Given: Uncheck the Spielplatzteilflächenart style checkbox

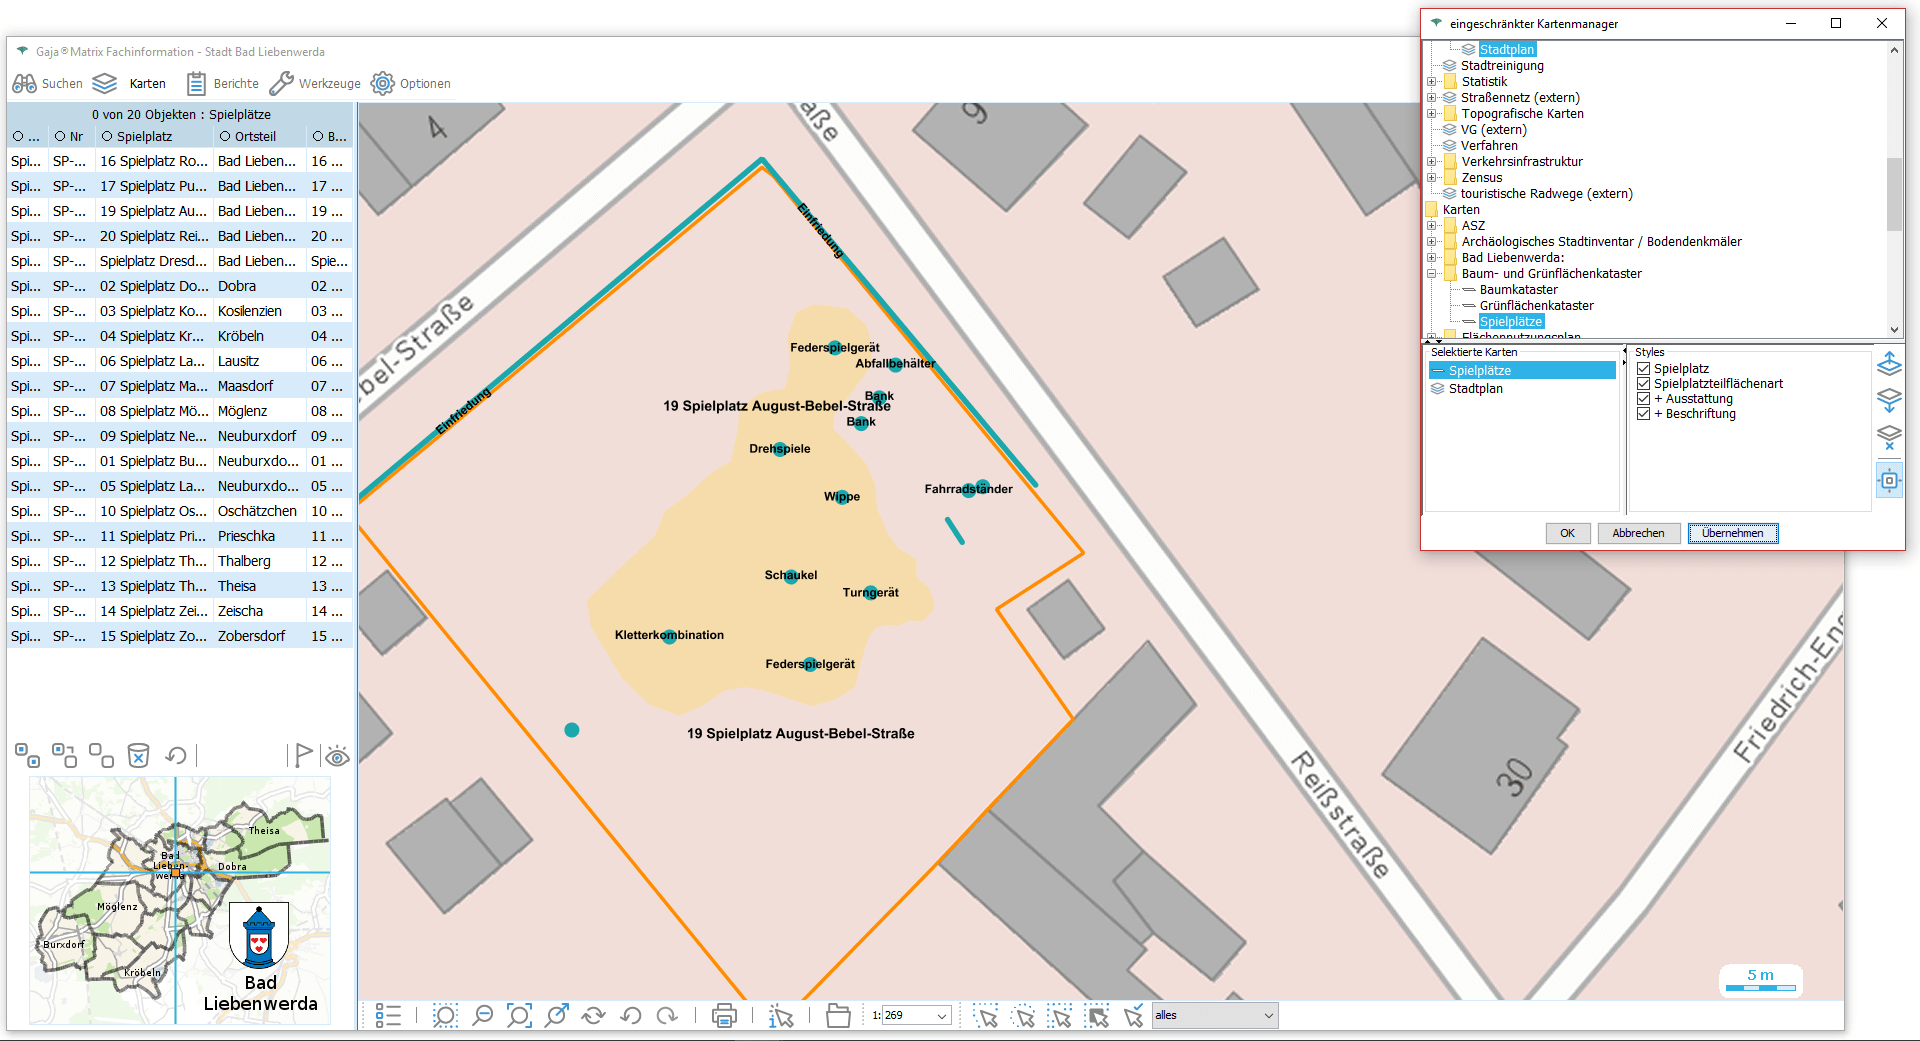Looking at the screenshot, I should pyautogui.click(x=1643, y=384).
